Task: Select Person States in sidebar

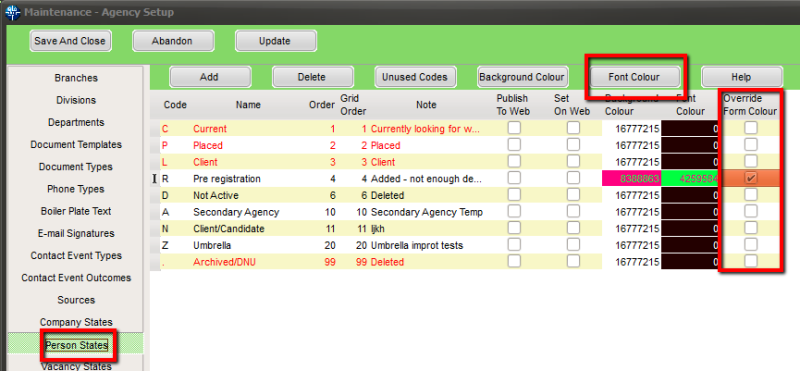Action: tap(76, 345)
